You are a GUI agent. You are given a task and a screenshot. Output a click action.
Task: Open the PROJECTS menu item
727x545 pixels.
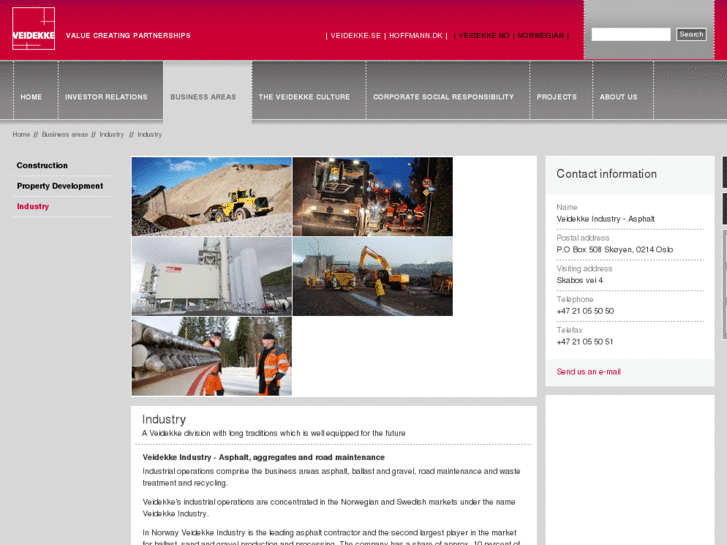pos(556,97)
